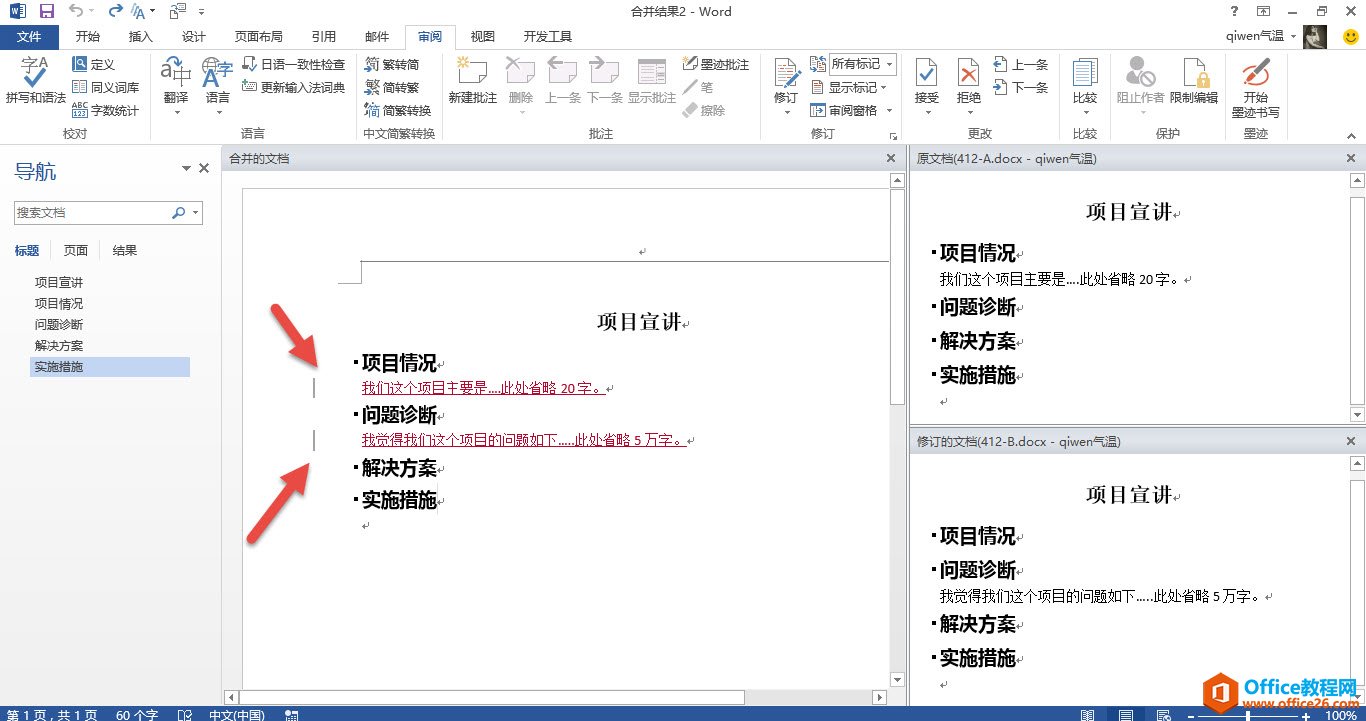Image resolution: width=1366 pixels, height=721 pixels.
Task: Switch to the View ribbon tab
Action: [483, 37]
